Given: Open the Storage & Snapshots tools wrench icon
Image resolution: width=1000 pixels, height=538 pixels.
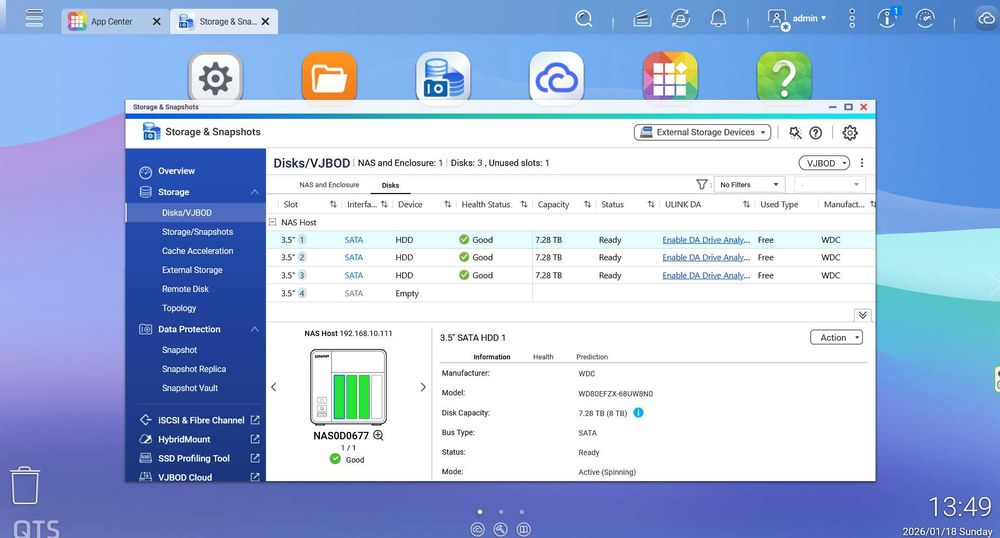Looking at the screenshot, I should tap(795, 133).
